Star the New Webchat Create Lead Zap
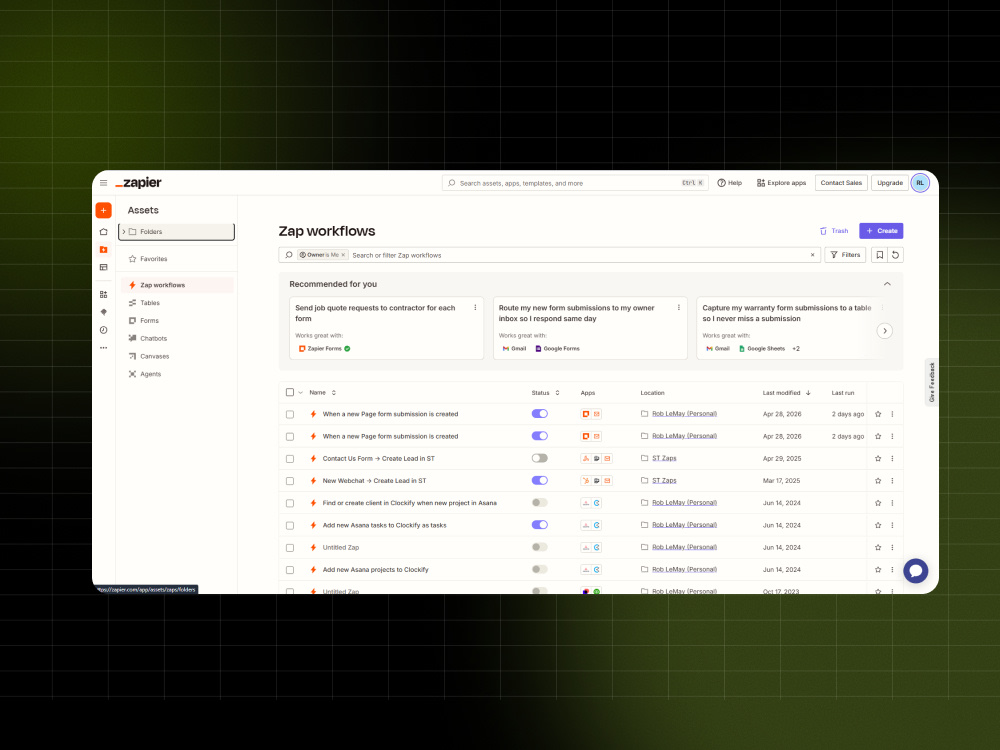Viewport: 1000px width, 750px height. tap(878, 481)
